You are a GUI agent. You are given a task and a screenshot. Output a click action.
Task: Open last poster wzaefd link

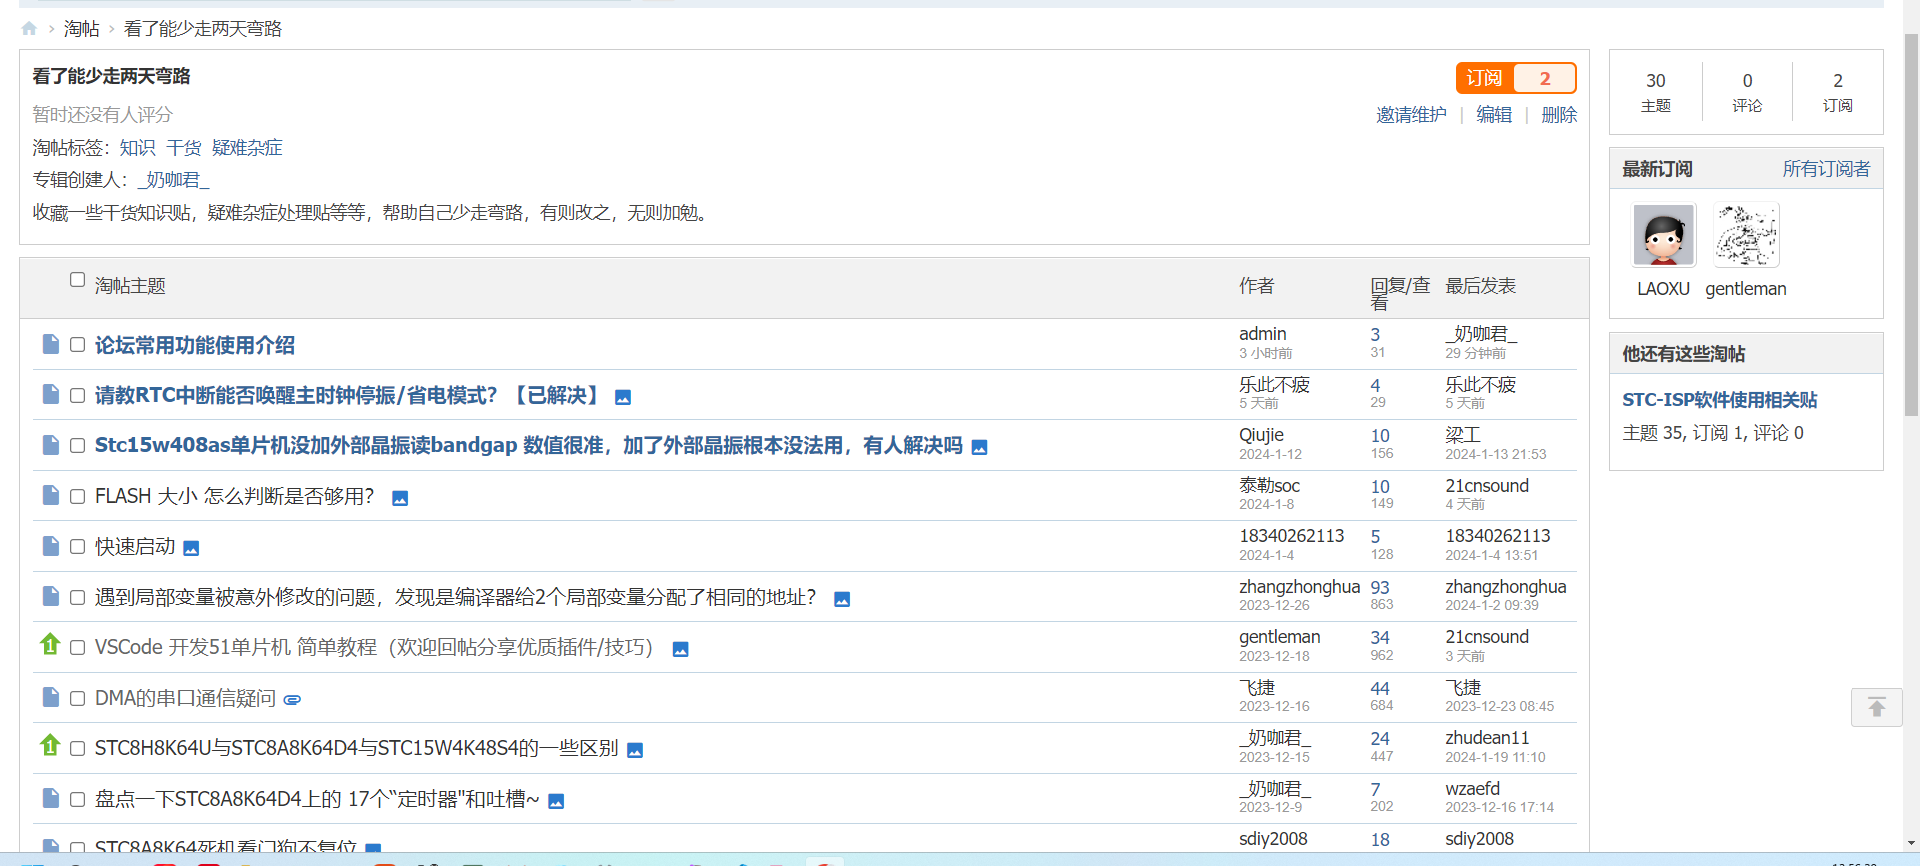coord(1472,789)
